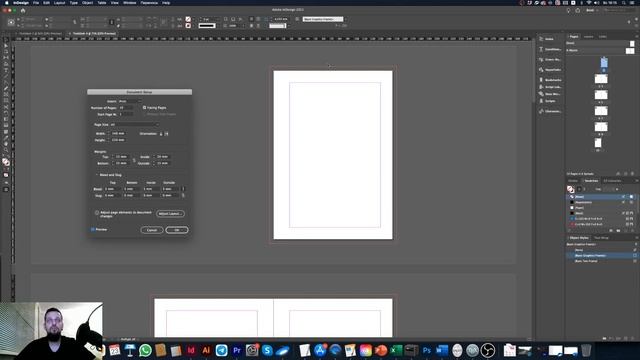The image size is (640, 360).
Task: Open the Pages panel flyout menu
Action: pos(636,37)
